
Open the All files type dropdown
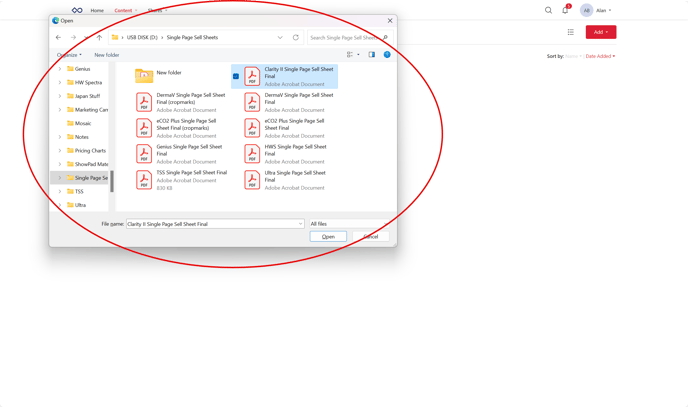[x=347, y=224]
